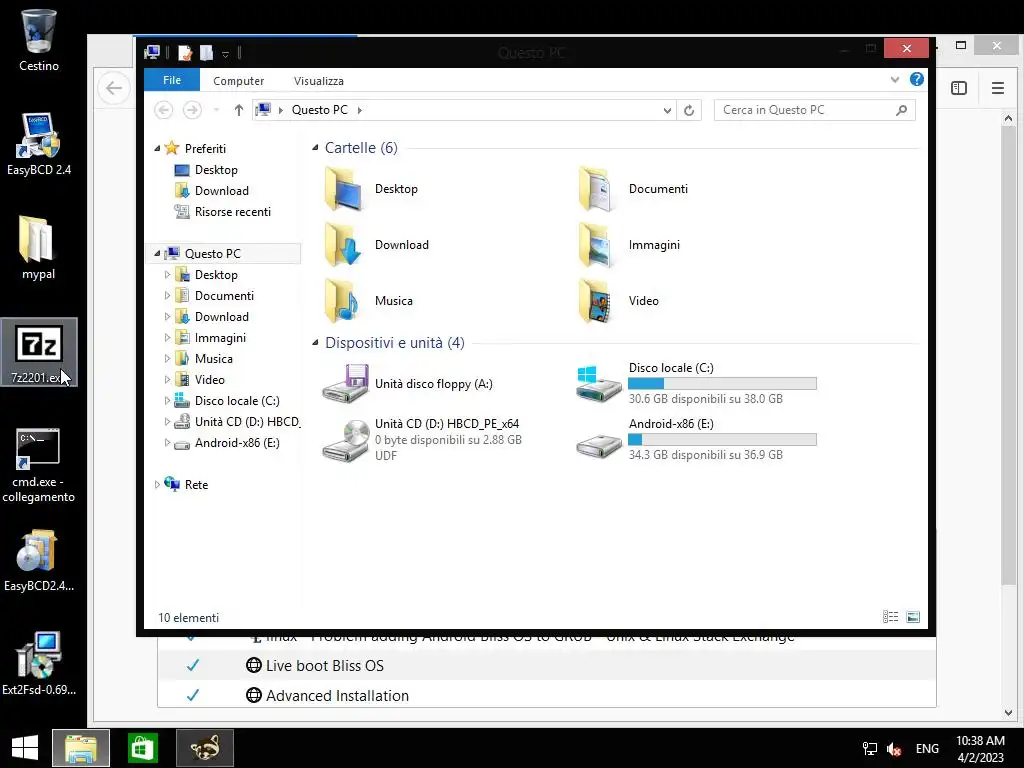Collapse the Preferiti tree node
This screenshot has height=768, width=1024.
point(157,149)
